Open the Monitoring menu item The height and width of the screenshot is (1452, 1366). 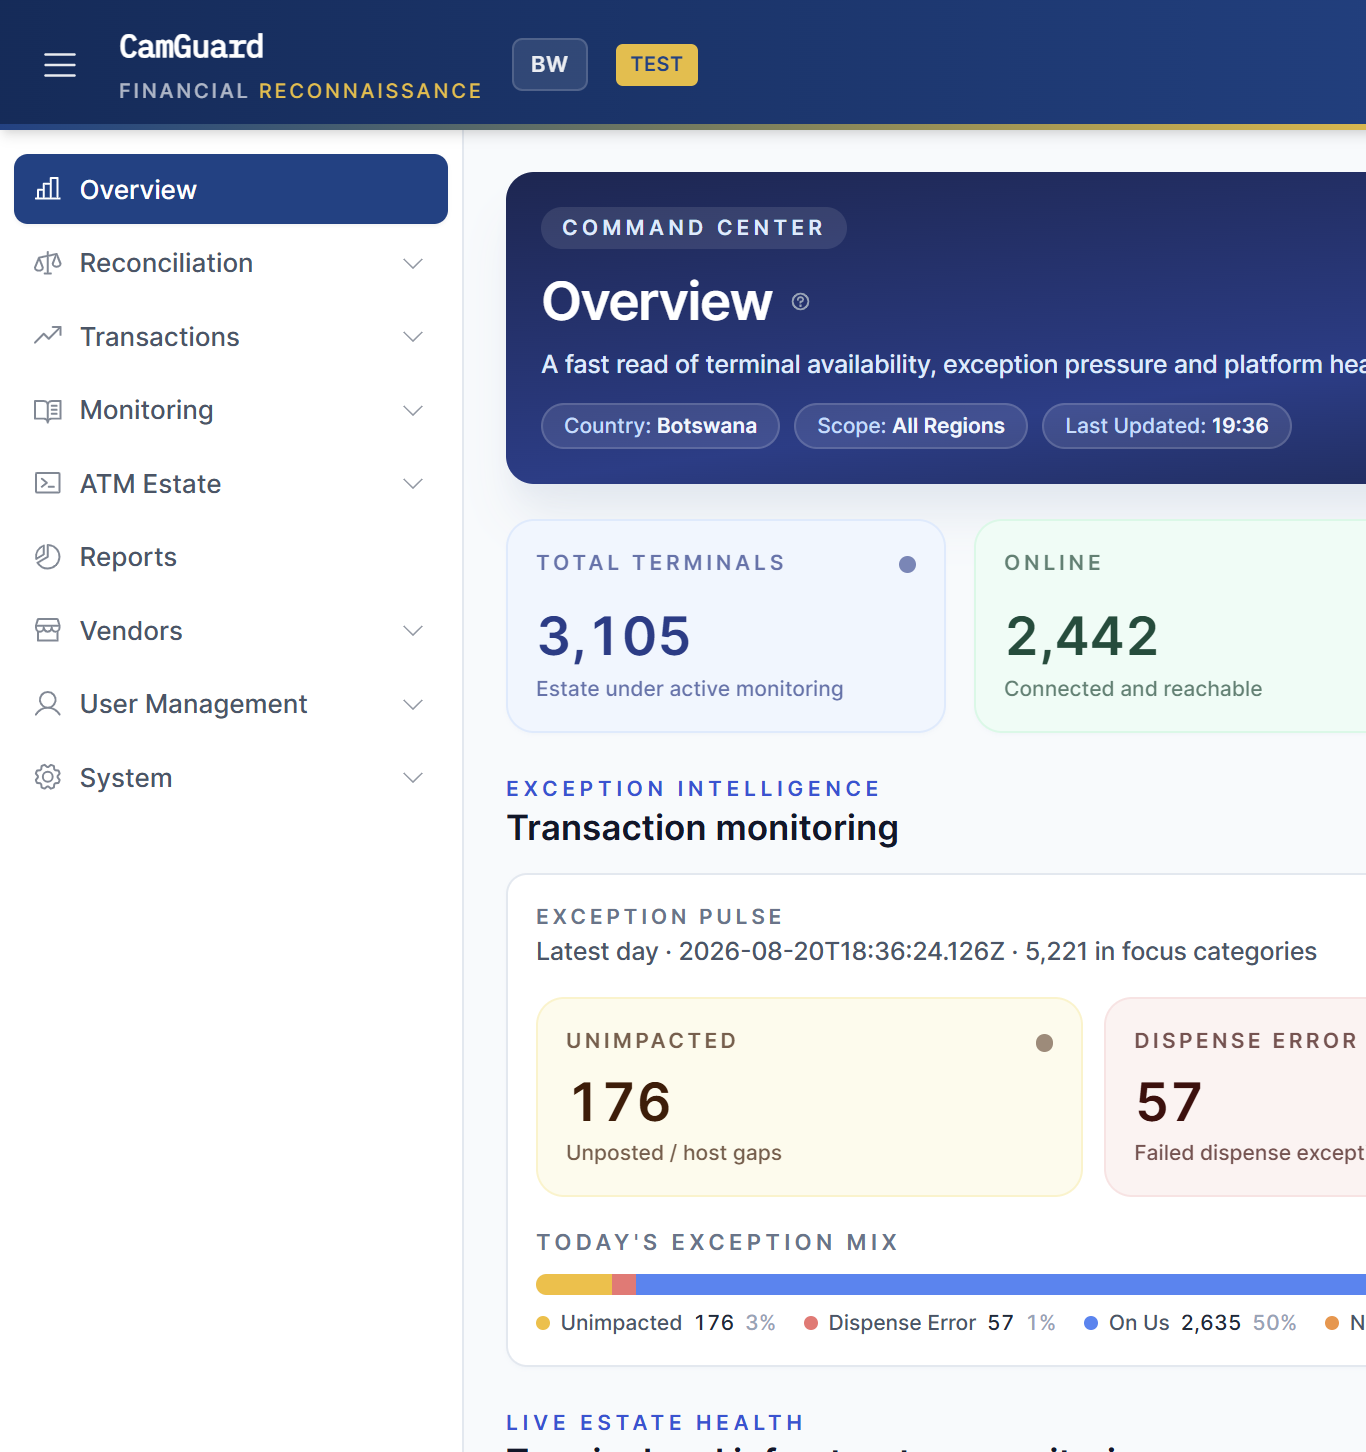click(231, 410)
